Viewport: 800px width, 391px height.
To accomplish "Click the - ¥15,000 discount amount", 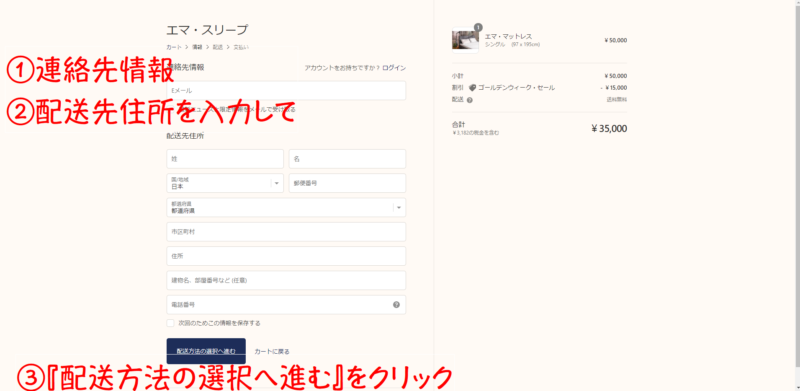I will point(614,88).
